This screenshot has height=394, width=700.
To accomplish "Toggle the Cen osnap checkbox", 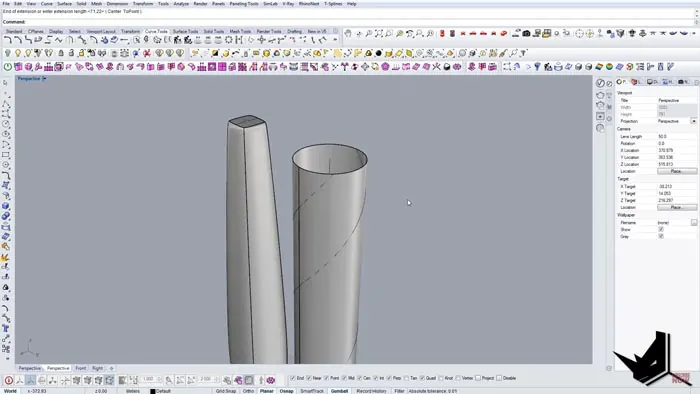I will coord(359,378).
